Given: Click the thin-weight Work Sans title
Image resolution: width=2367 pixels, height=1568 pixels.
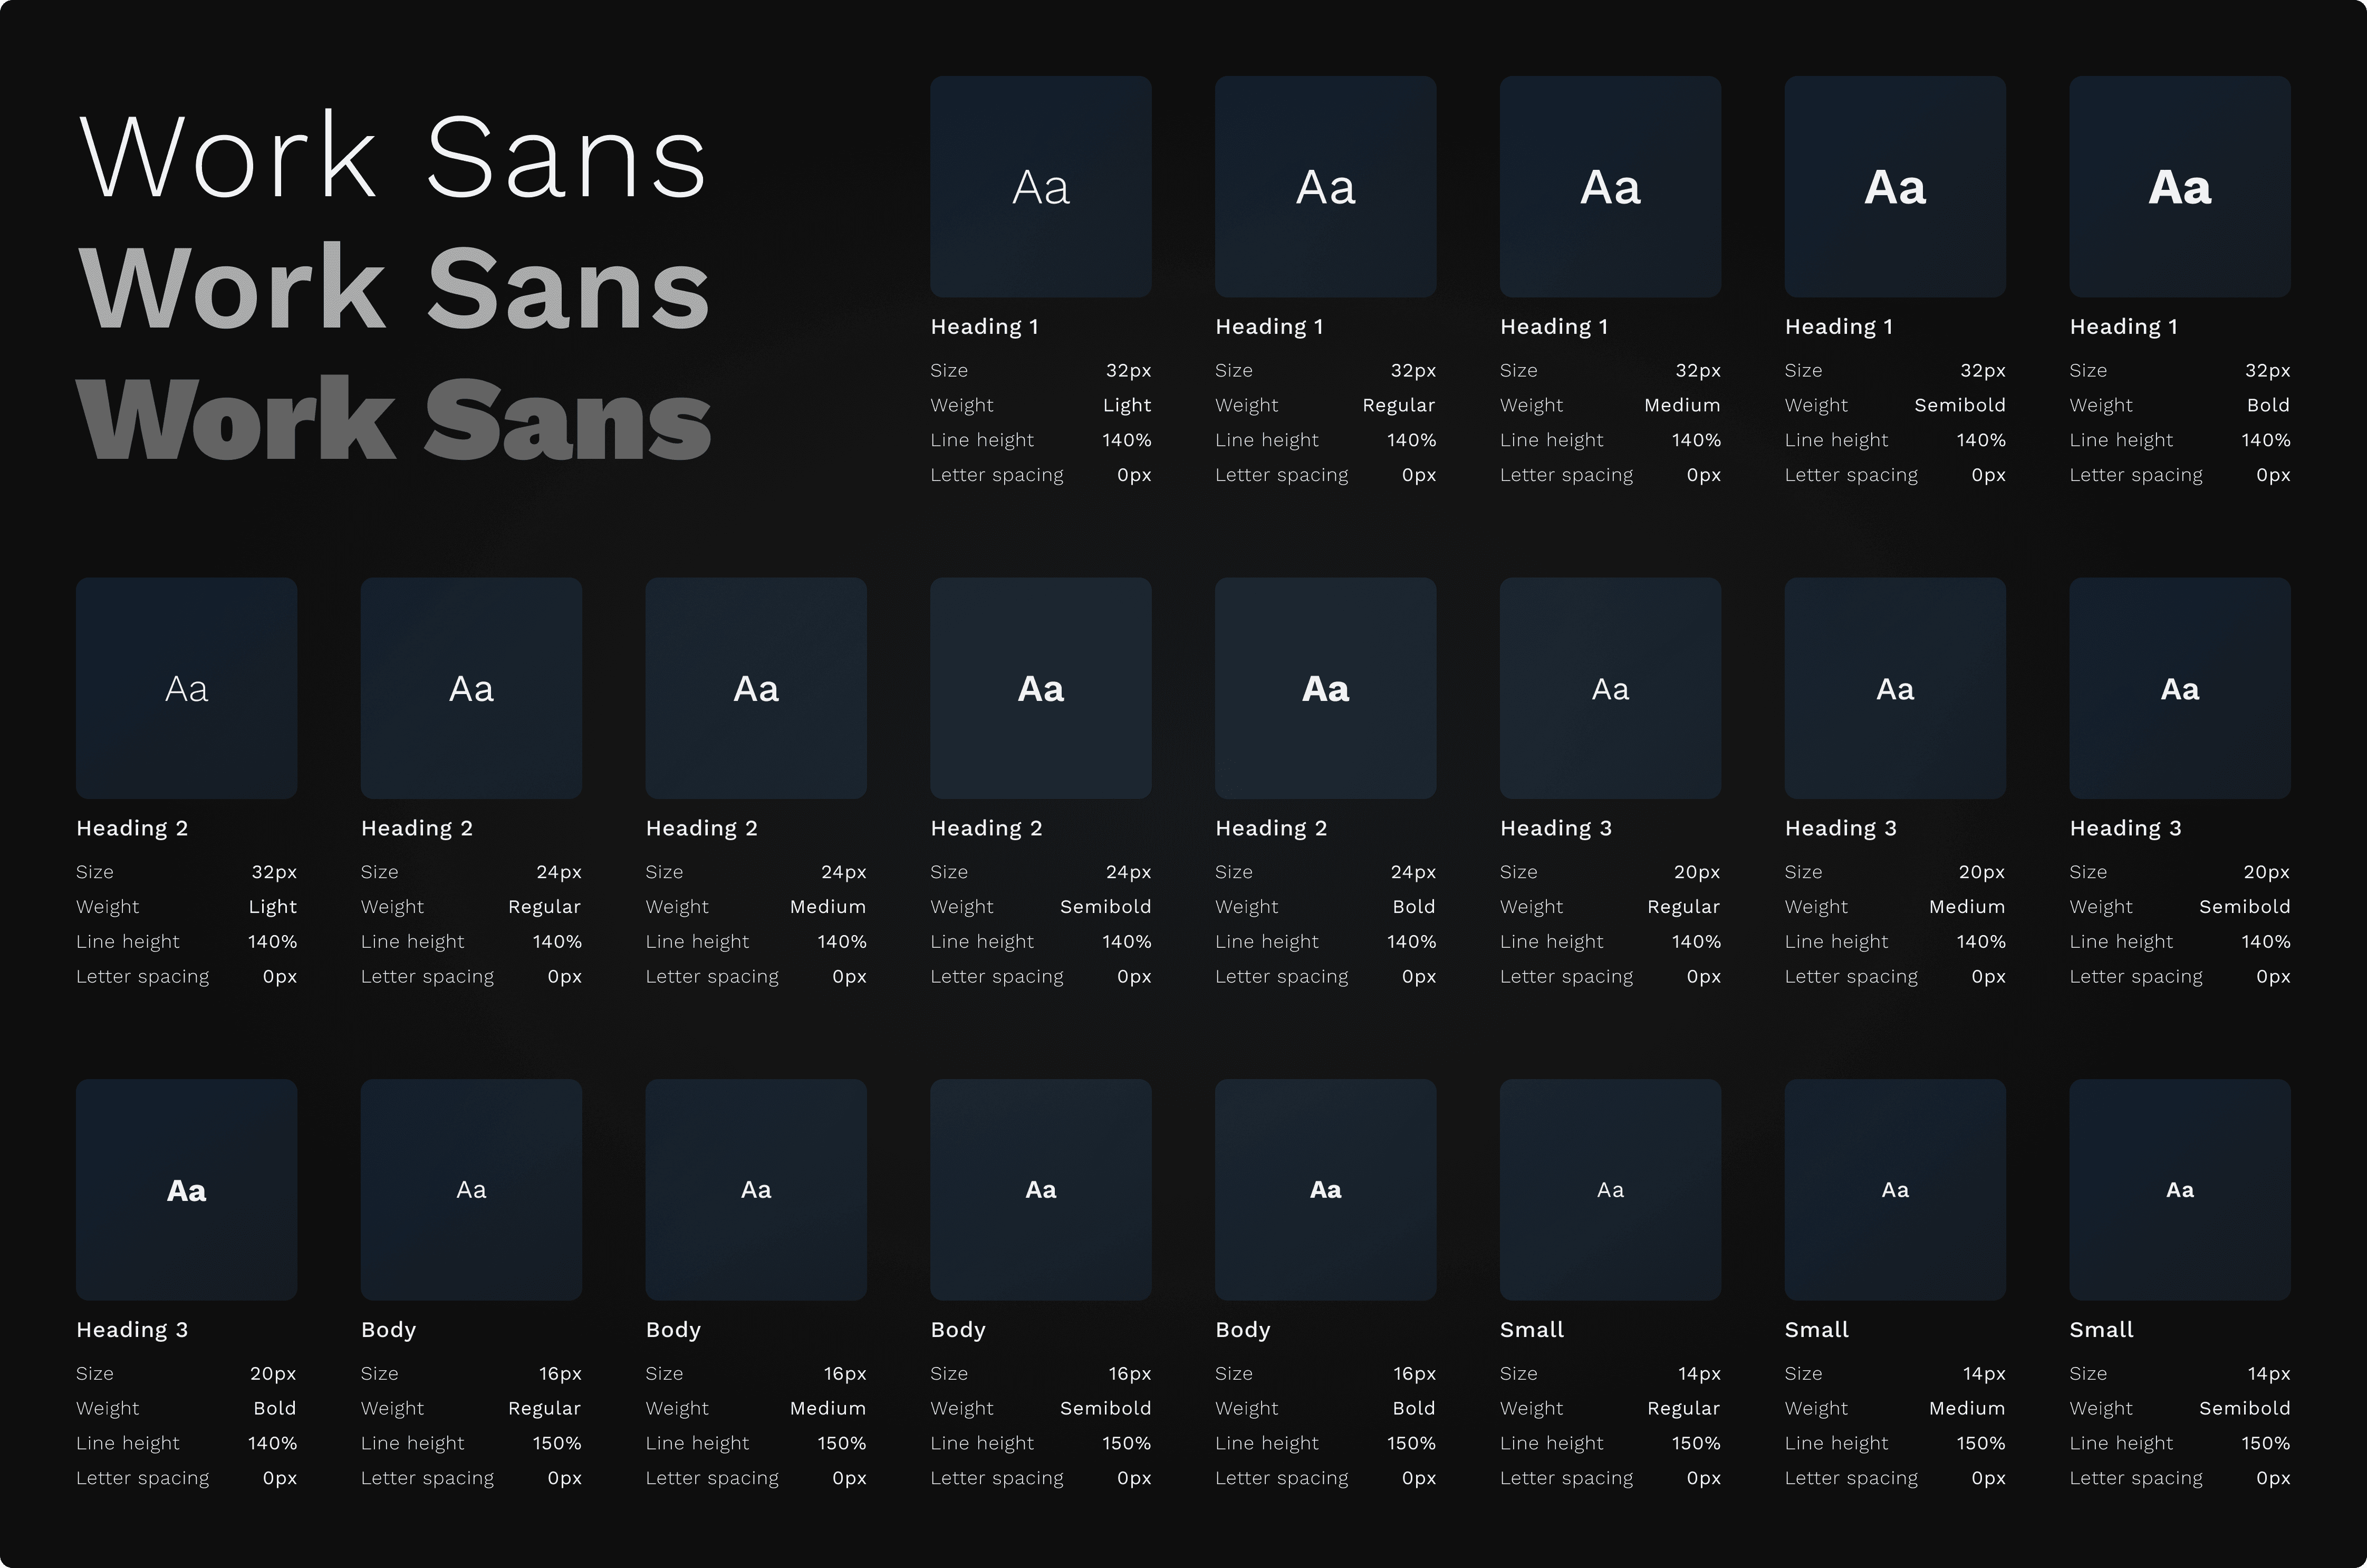Looking at the screenshot, I should coord(393,158).
